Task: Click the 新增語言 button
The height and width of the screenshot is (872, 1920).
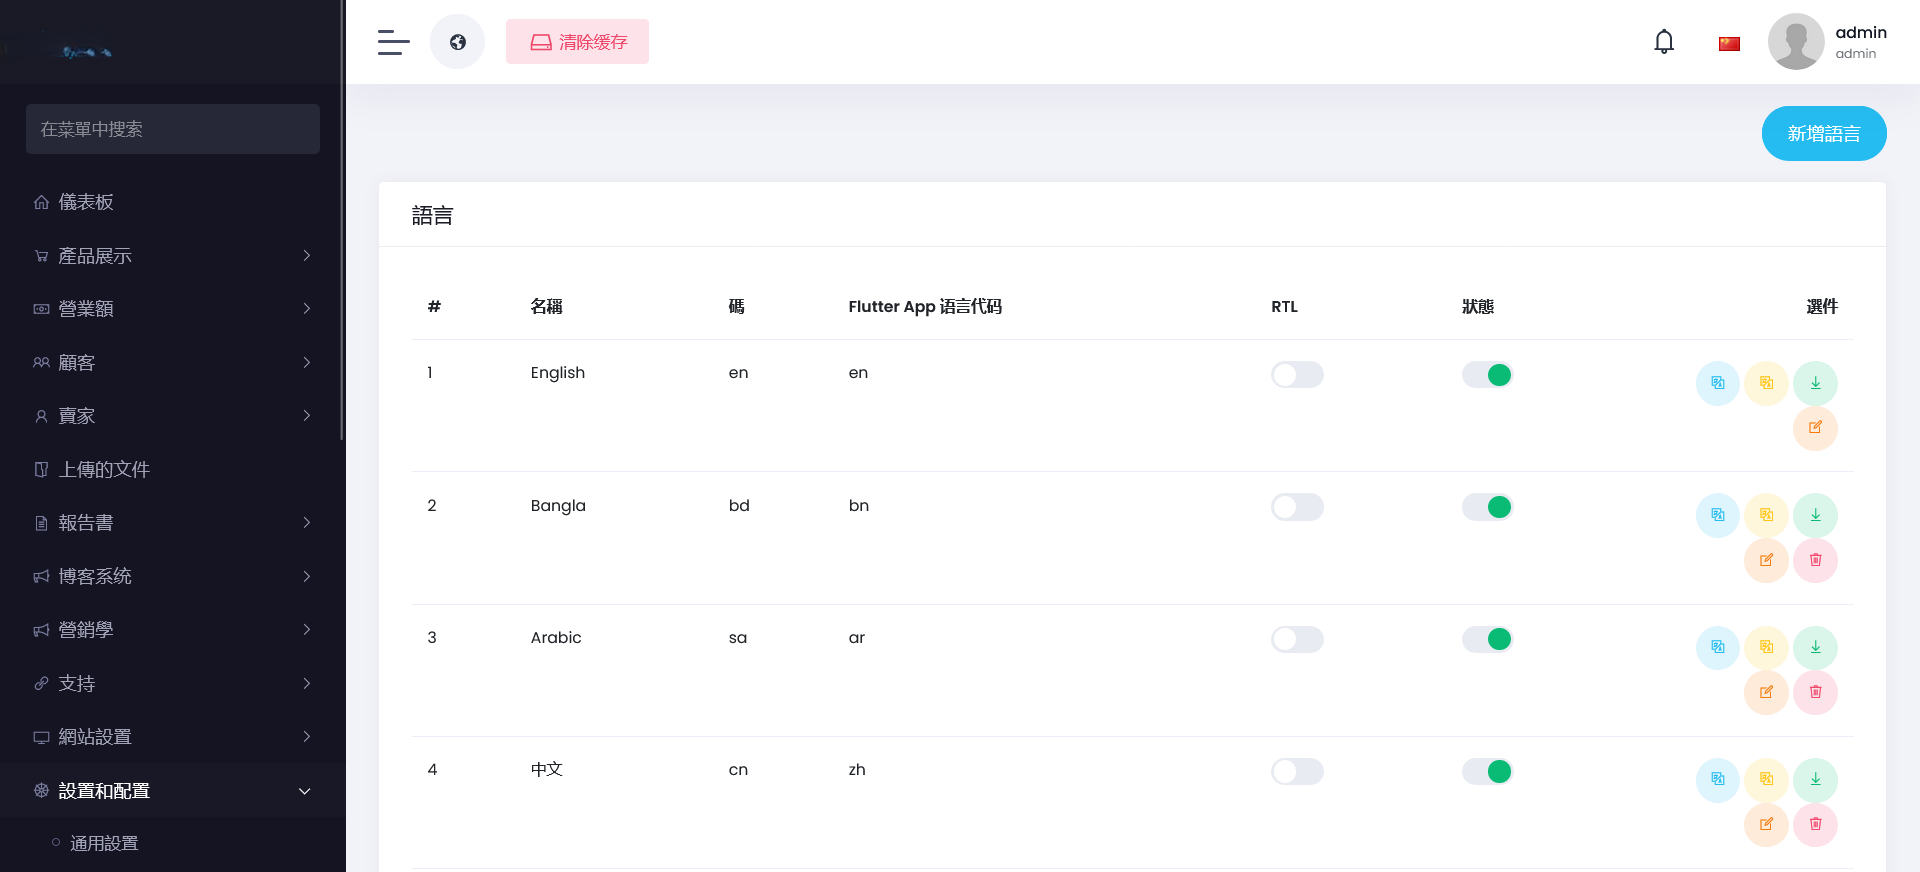Action: click(x=1823, y=134)
